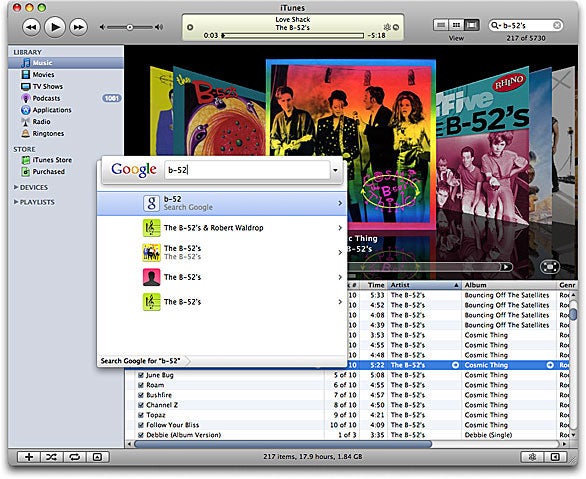Click the max volume speaker icon

tap(159, 27)
